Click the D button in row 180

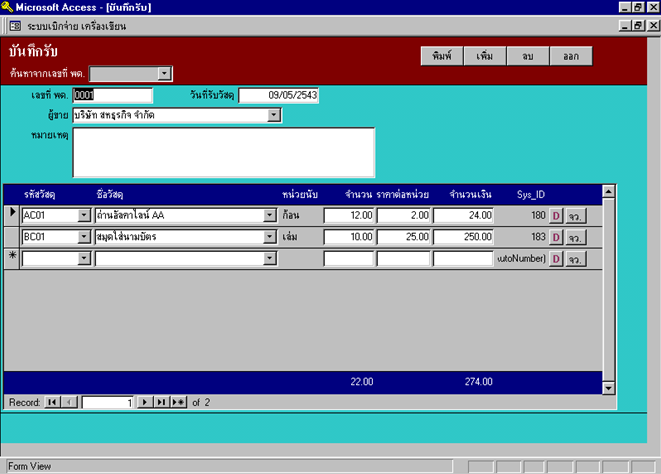click(556, 216)
